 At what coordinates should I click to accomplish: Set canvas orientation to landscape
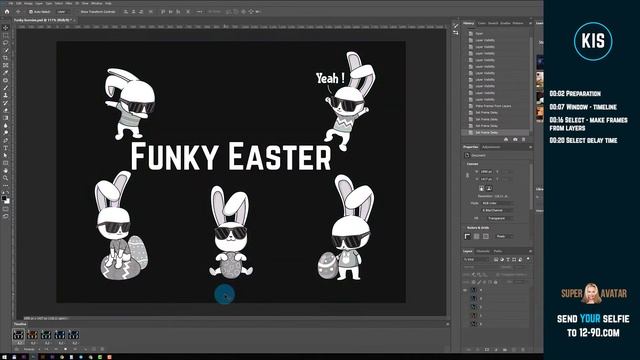(489, 188)
